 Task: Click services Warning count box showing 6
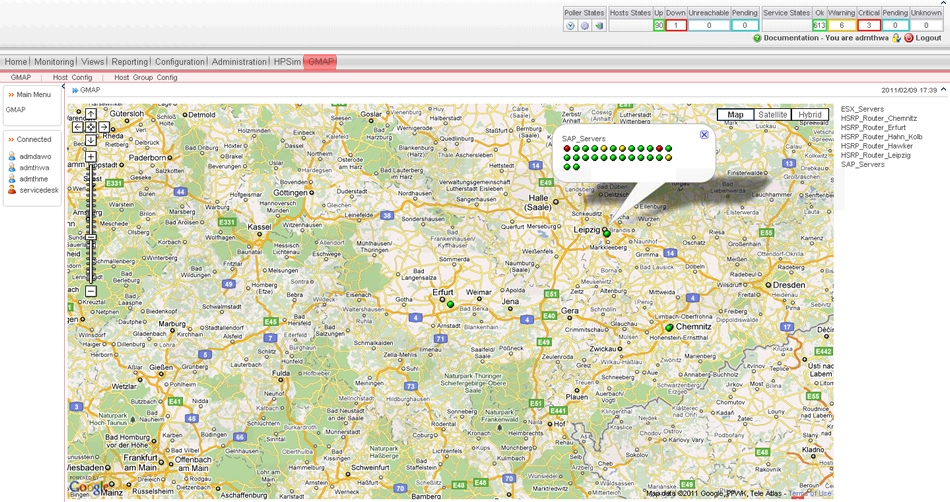coord(842,25)
